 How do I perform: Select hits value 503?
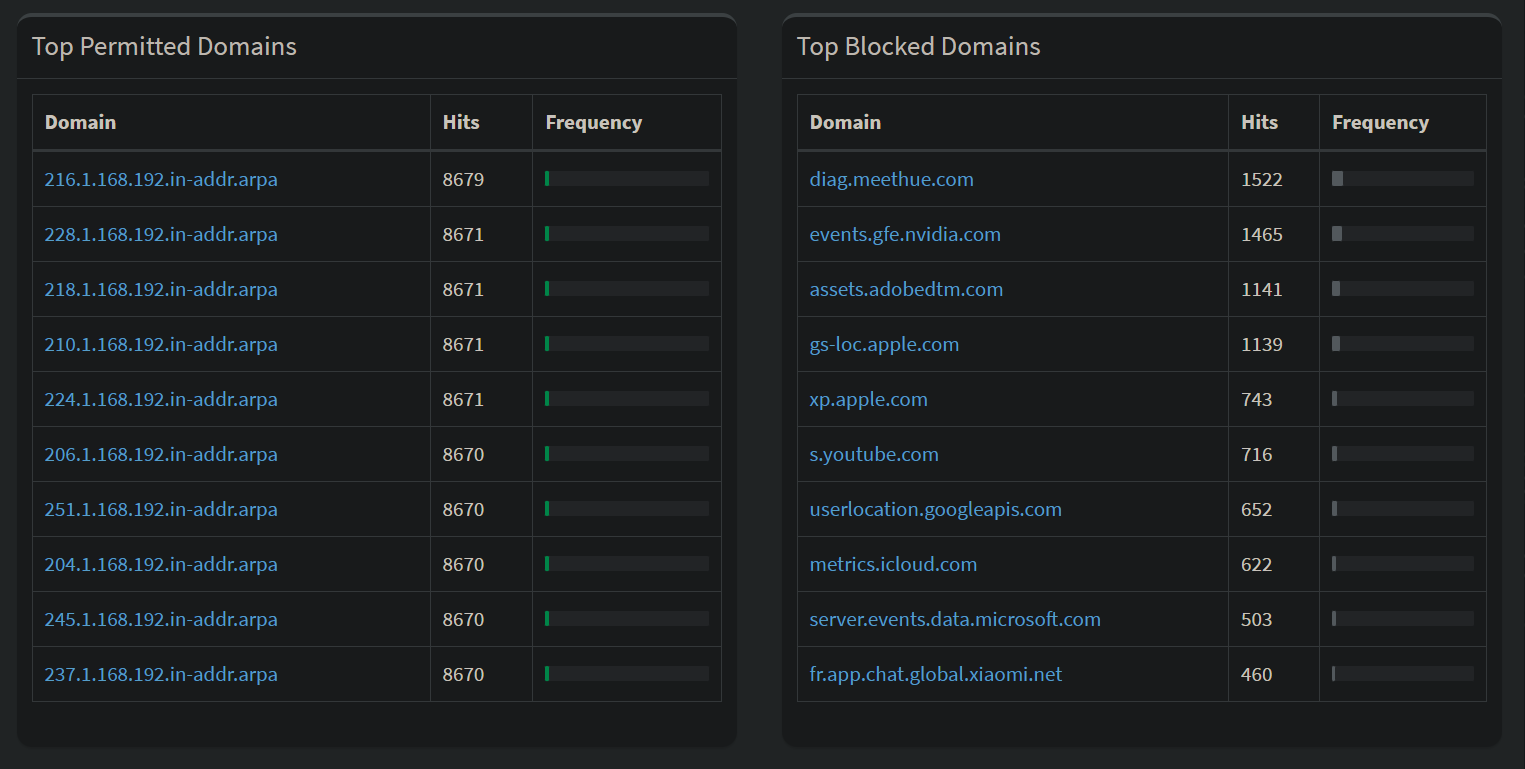click(1256, 619)
